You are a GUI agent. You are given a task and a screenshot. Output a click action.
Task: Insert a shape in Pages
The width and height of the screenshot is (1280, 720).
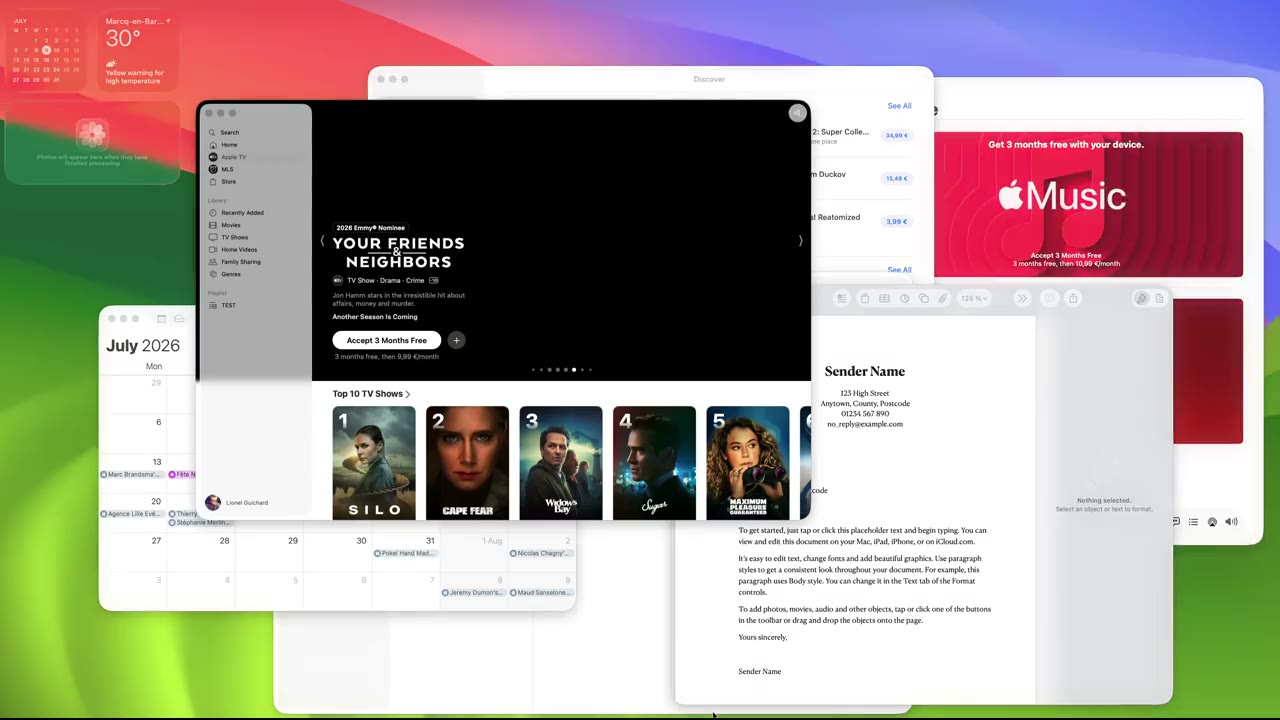923,298
